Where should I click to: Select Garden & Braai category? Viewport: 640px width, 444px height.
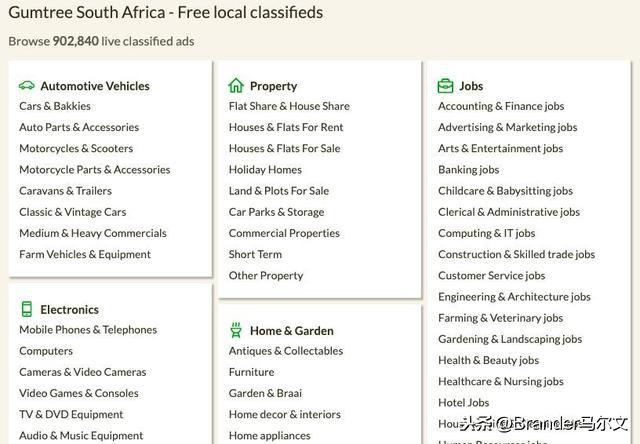click(265, 393)
